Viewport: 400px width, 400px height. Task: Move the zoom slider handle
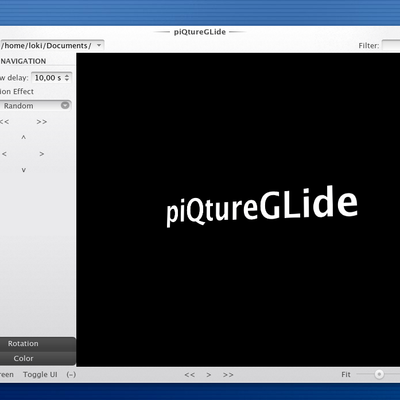pyautogui.click(x=379, y=374)
